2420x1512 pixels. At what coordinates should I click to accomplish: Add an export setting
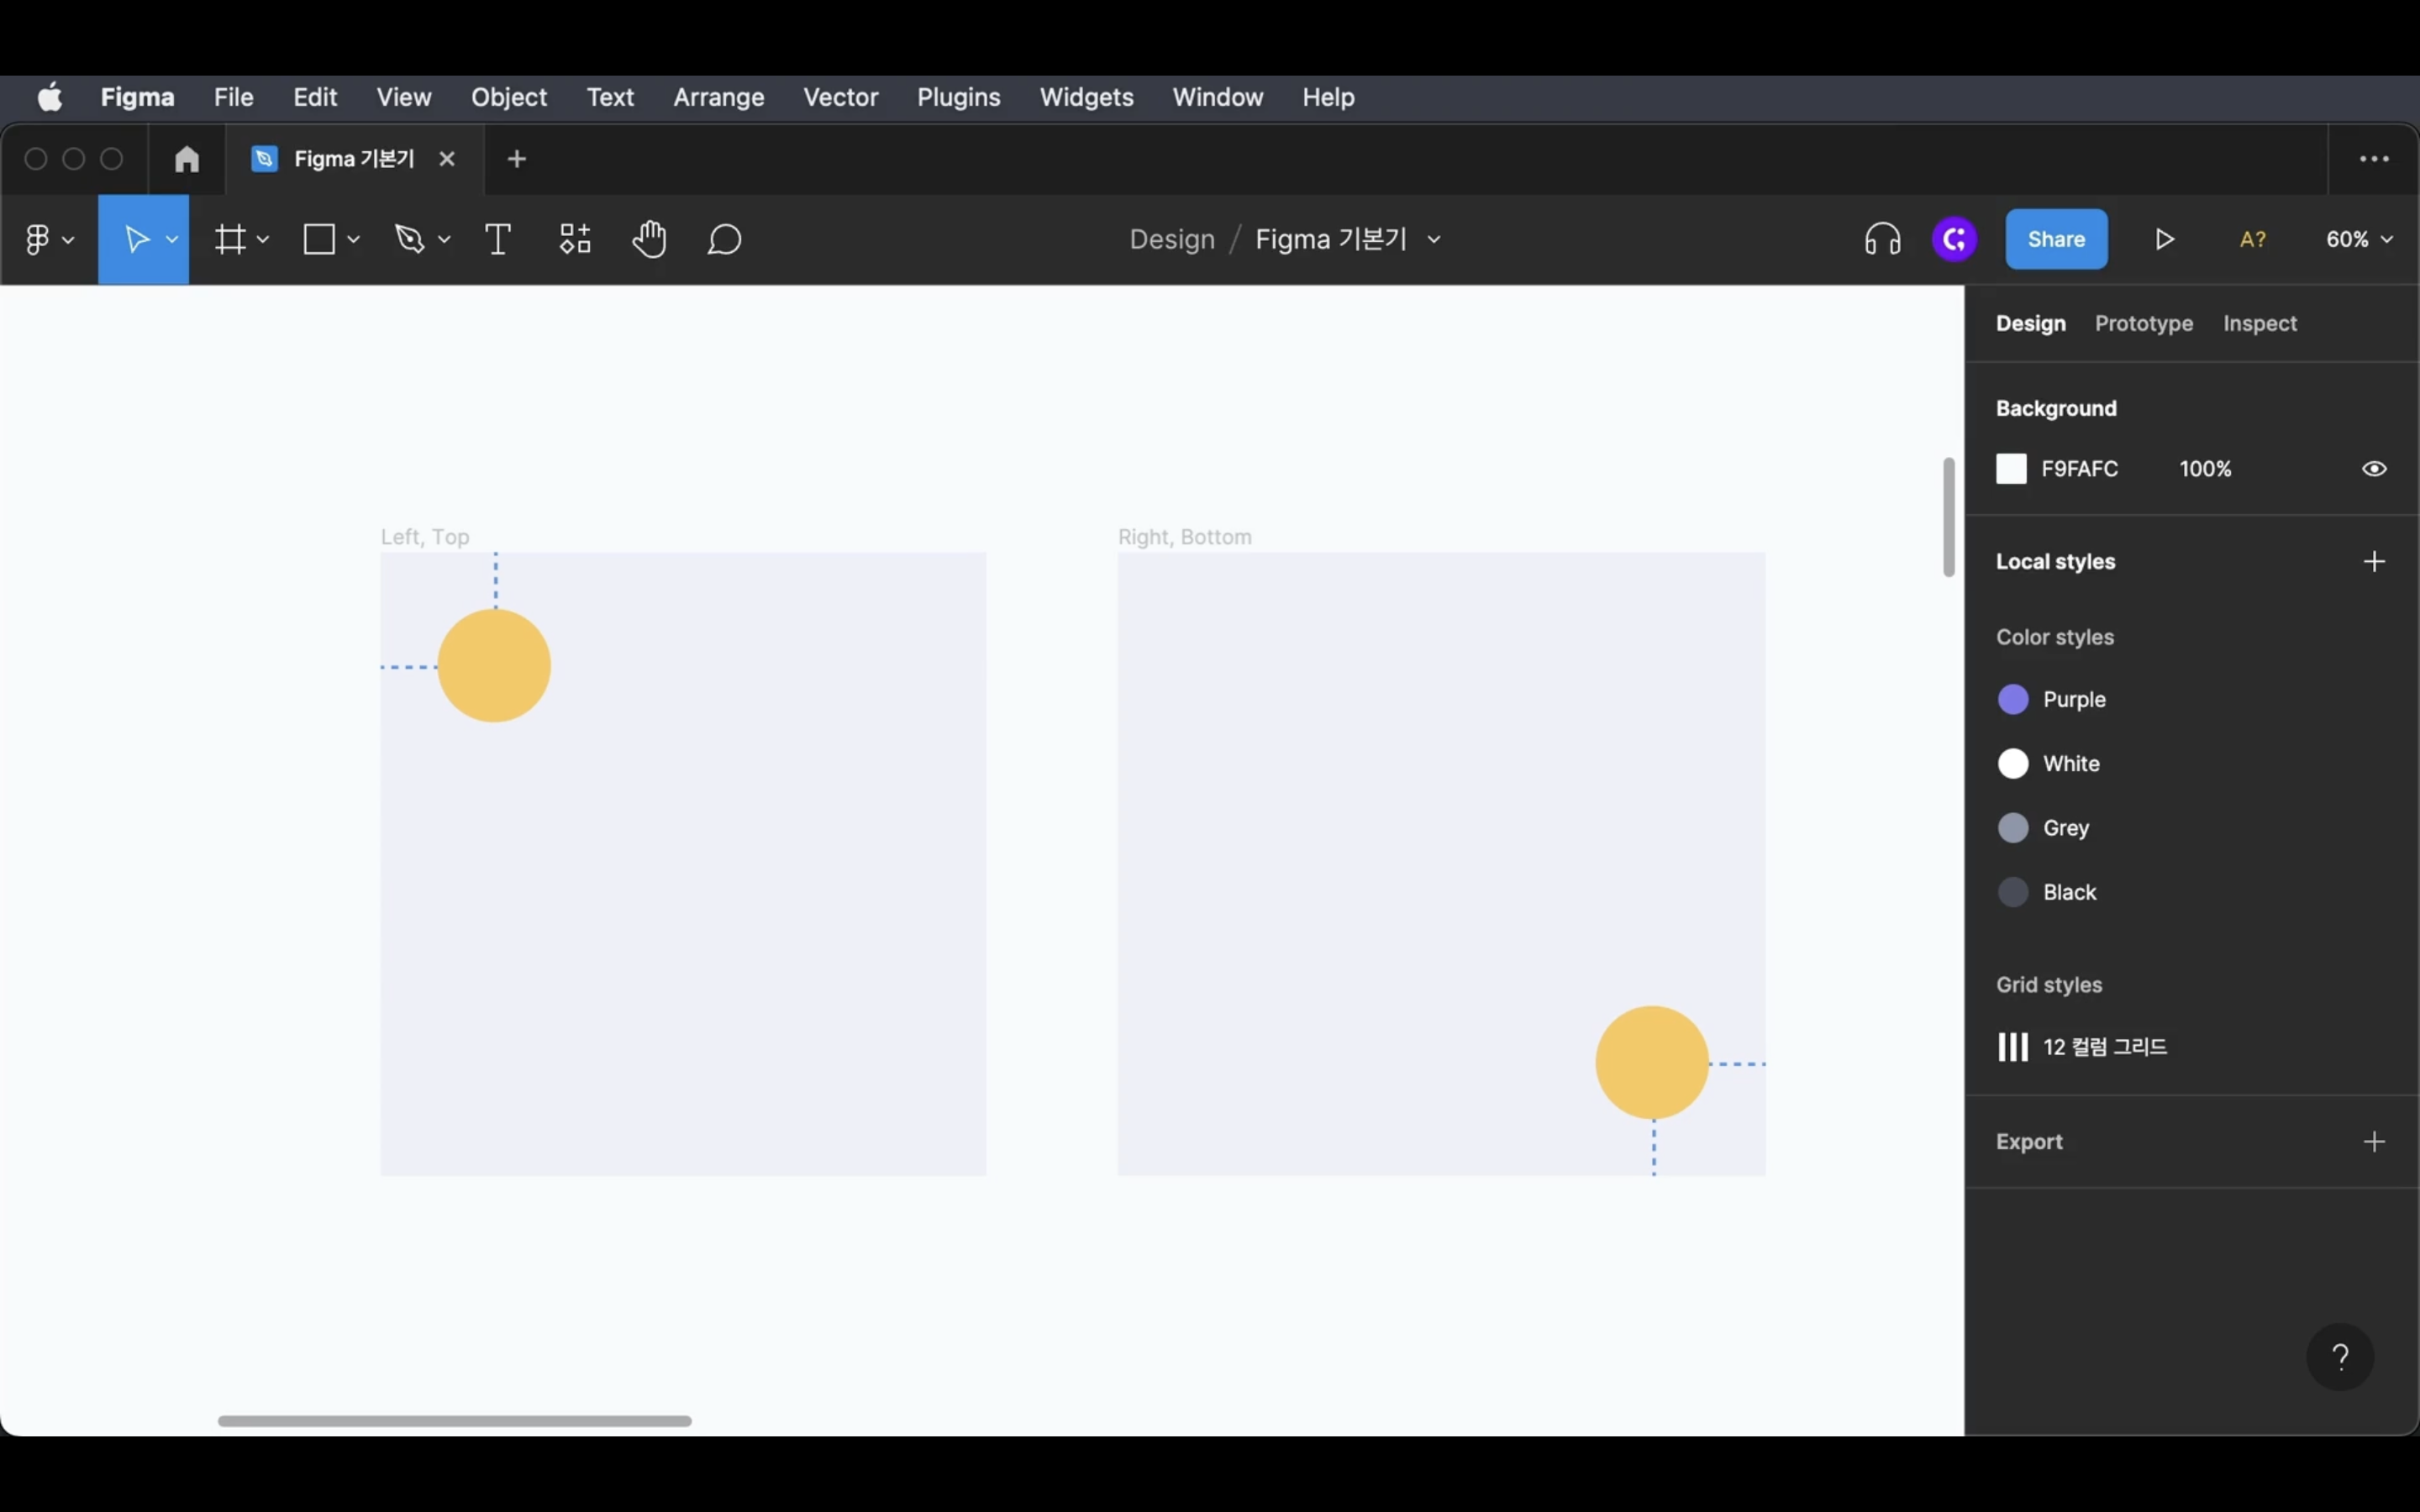pos(2374,1142)
